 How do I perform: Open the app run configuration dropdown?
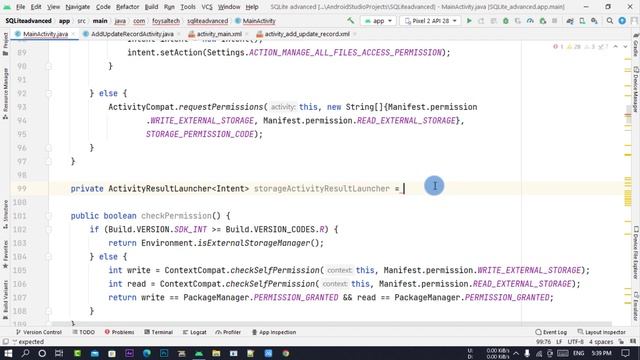point(378,20)
